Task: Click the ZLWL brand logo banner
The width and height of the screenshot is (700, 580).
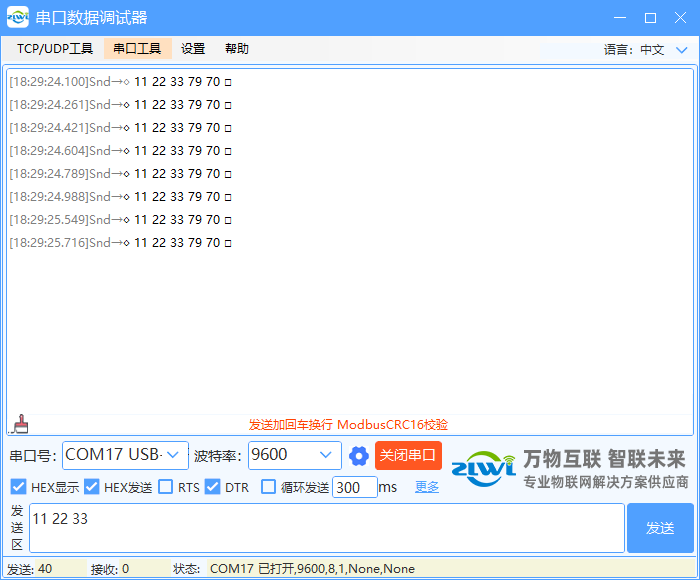Action: click(483, 469)
